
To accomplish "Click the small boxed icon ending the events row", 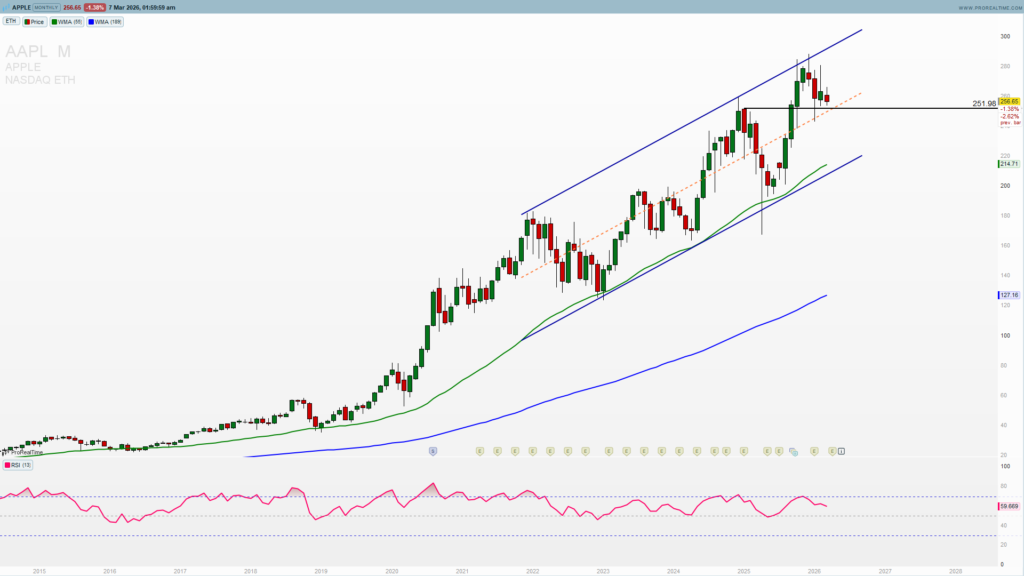I will tap(841, 450).
